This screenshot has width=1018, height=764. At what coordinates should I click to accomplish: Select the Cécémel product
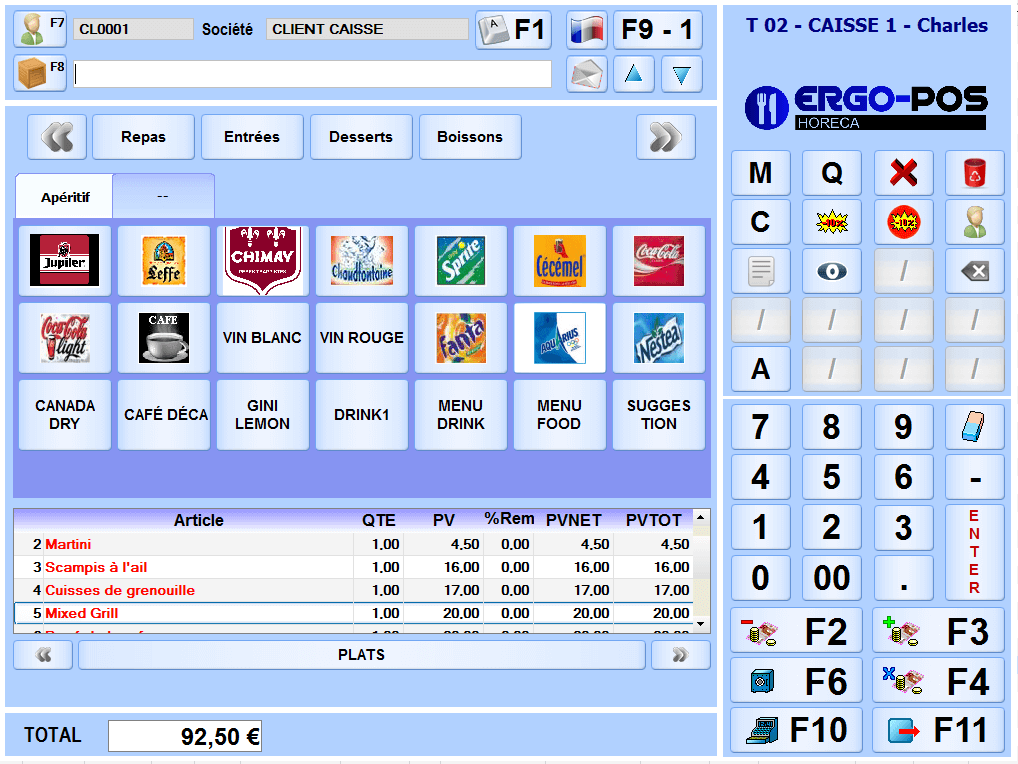point(560,261)
